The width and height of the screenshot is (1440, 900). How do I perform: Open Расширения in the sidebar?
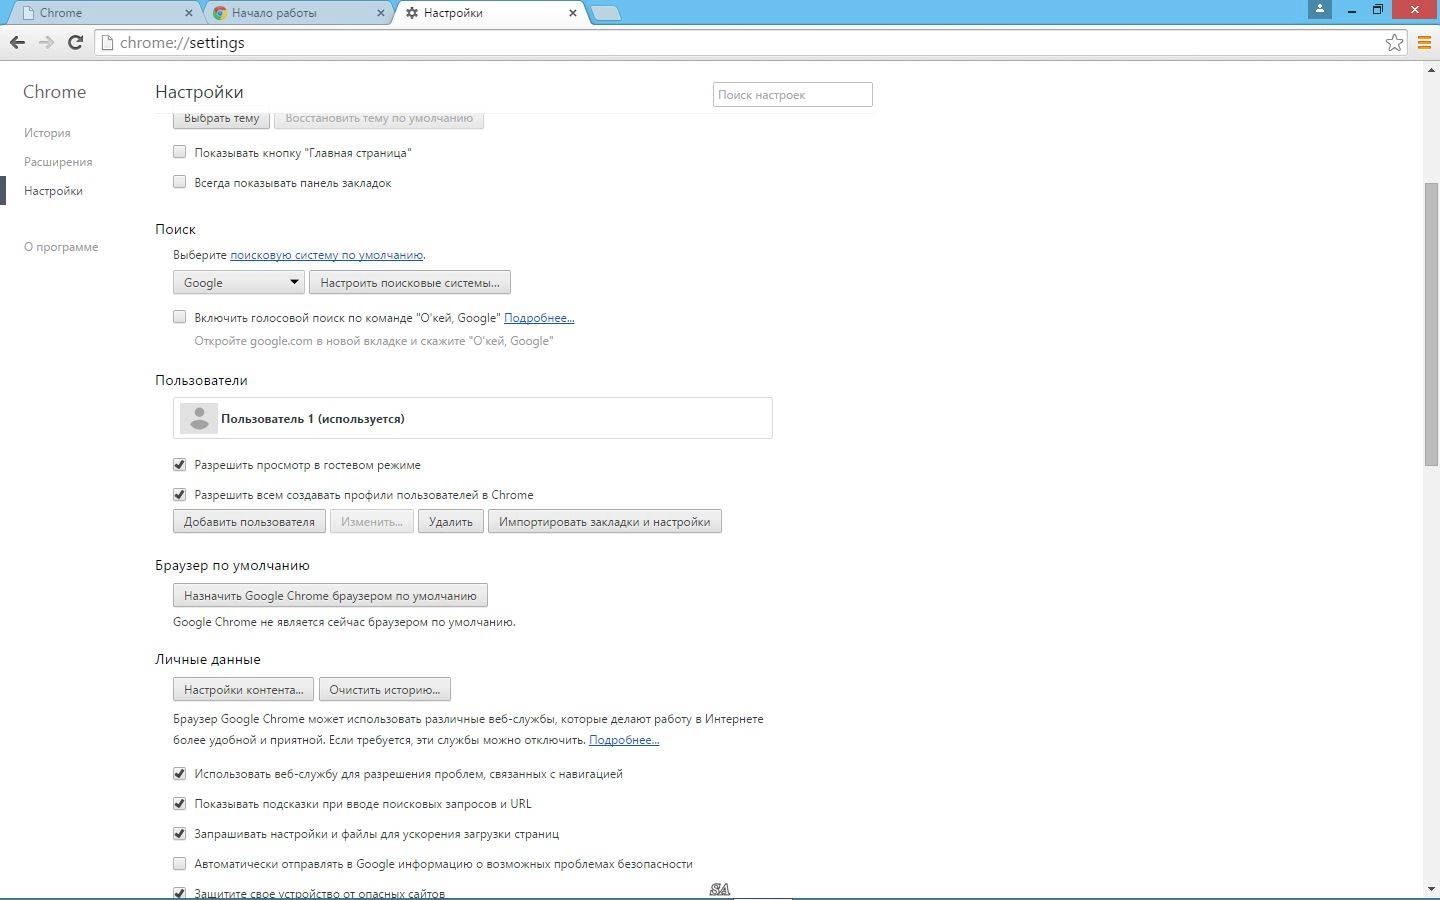(x=58, y=162)
